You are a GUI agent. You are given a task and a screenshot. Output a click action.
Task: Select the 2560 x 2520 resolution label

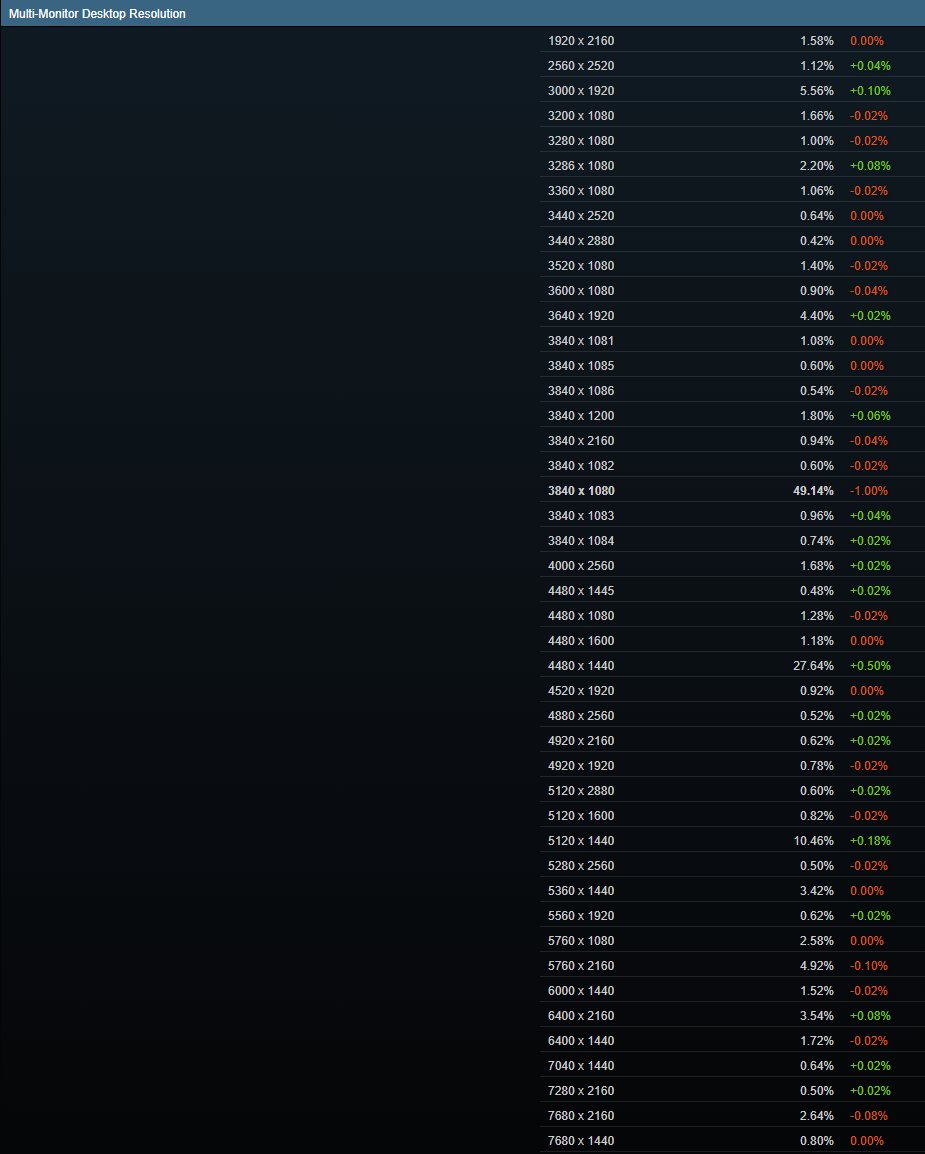tap(581, 66)
